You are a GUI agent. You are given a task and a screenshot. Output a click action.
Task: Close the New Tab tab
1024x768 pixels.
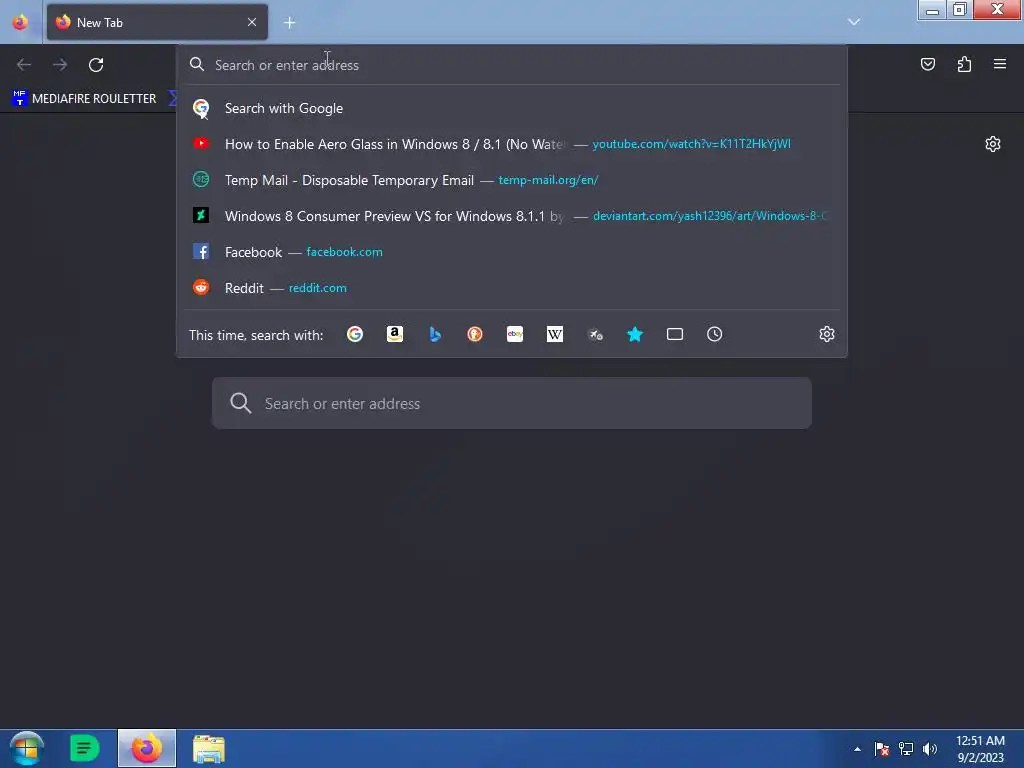[x=252, y=22]
